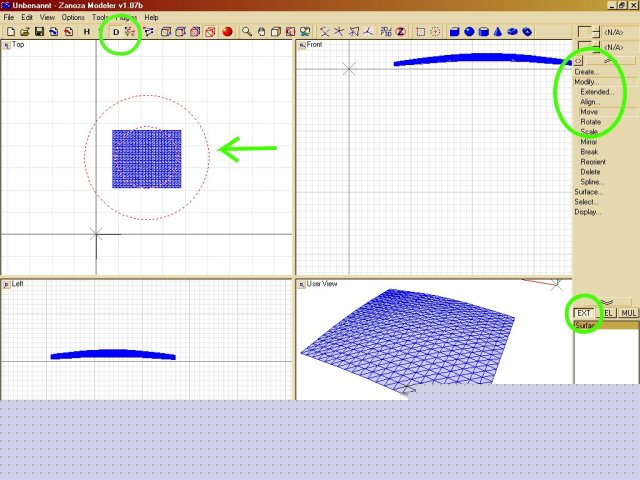Create a blue torus primitive
Viewport: 640px width, 480px height.
pos(512,32)
